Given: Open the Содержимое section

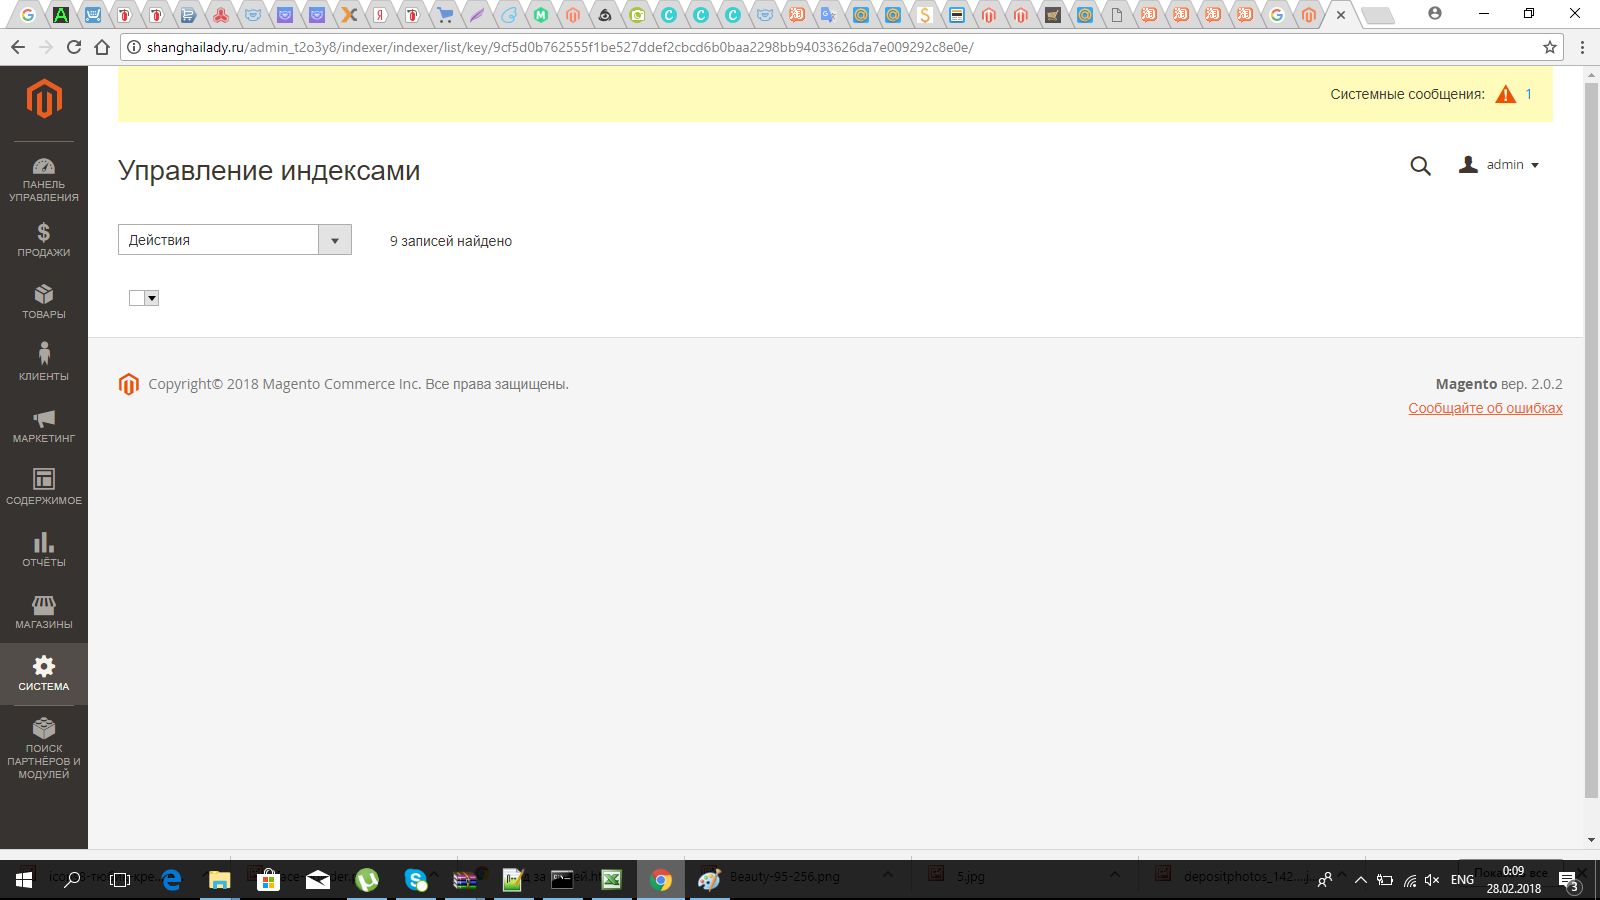Looking at the screenshot, I should (x=44, y=487).
